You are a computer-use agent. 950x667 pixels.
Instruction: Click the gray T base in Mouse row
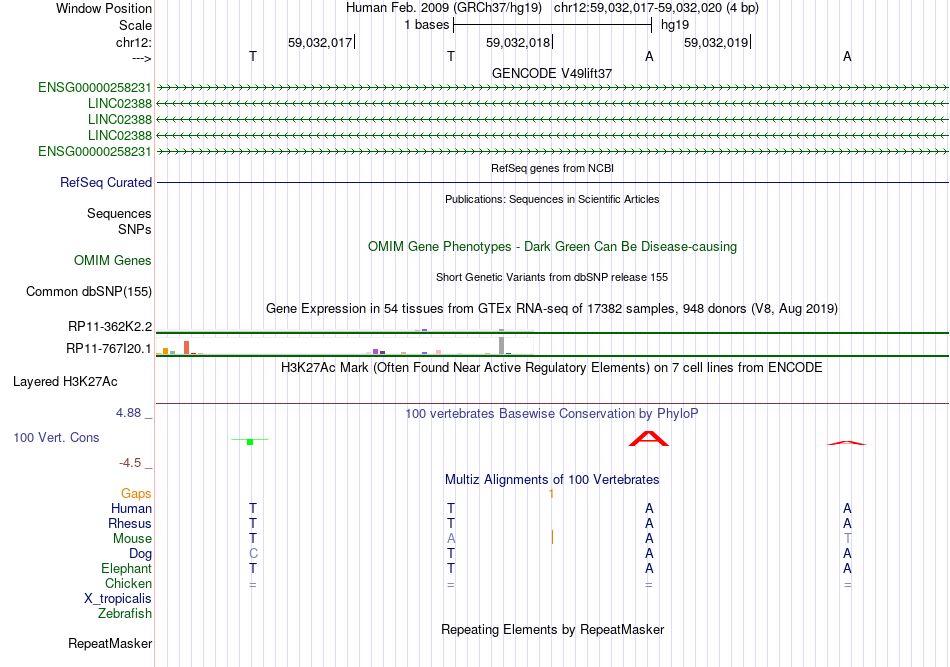(847, 539)
